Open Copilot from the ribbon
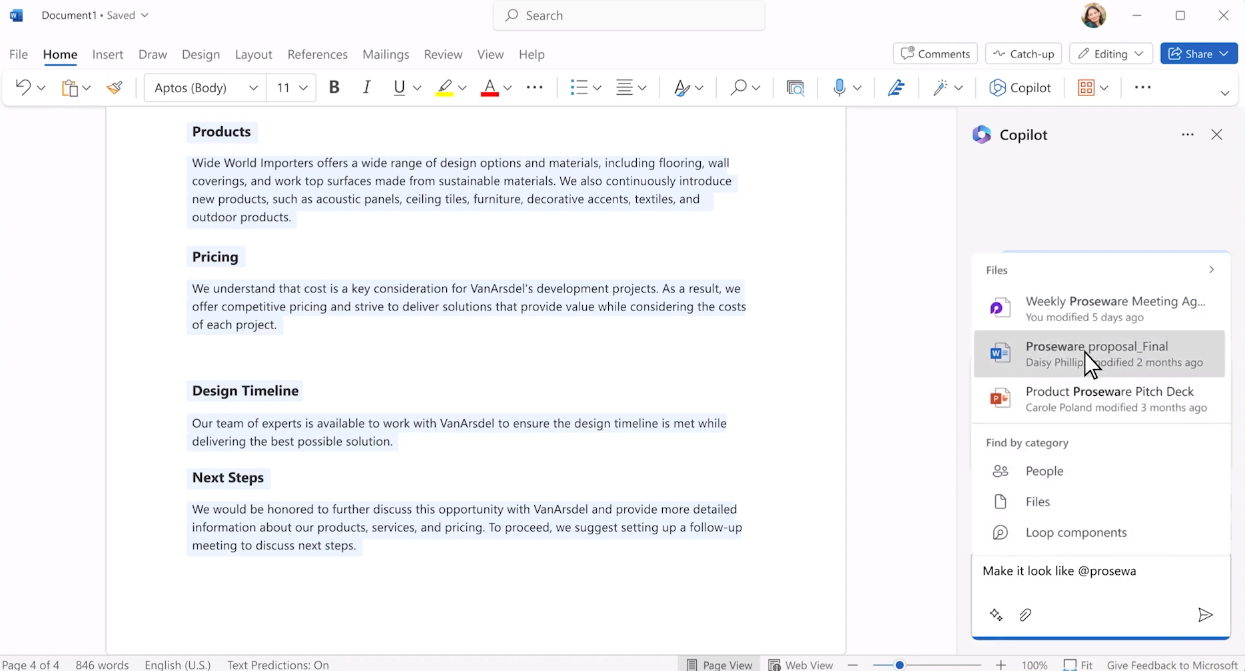This screenshot has height=671, width=1245. click(1020, 88)
